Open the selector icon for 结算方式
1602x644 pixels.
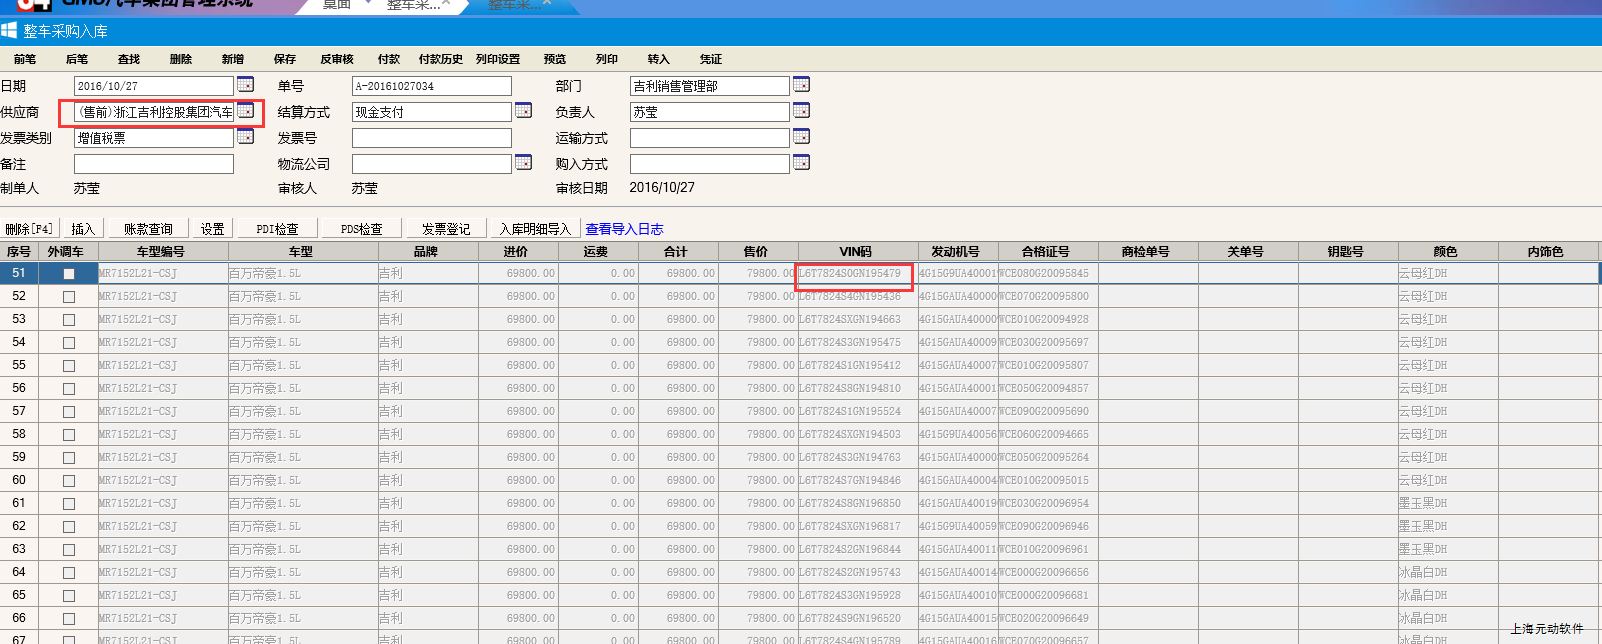(x=523, y=111)
